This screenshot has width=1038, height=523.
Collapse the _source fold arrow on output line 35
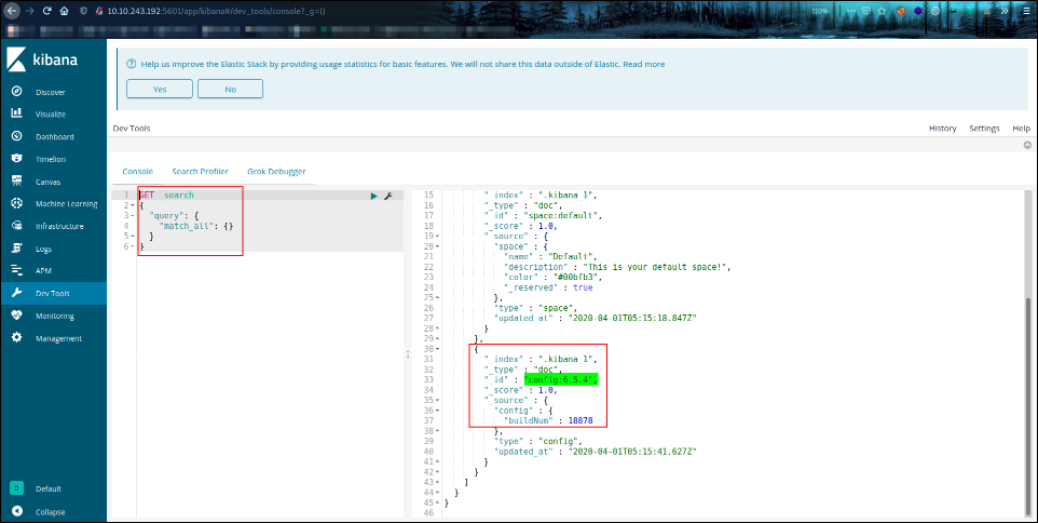(438, 400)
